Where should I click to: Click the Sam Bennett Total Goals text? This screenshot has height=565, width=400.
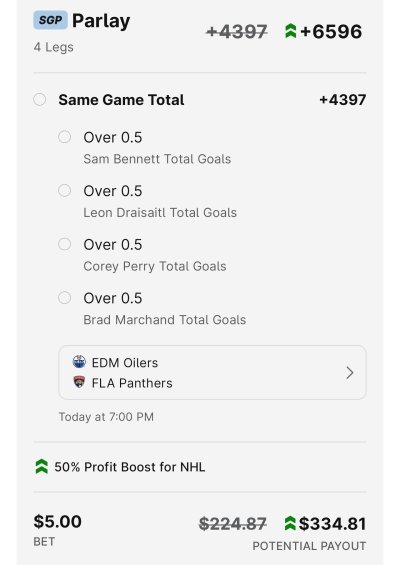pos(157,159)
